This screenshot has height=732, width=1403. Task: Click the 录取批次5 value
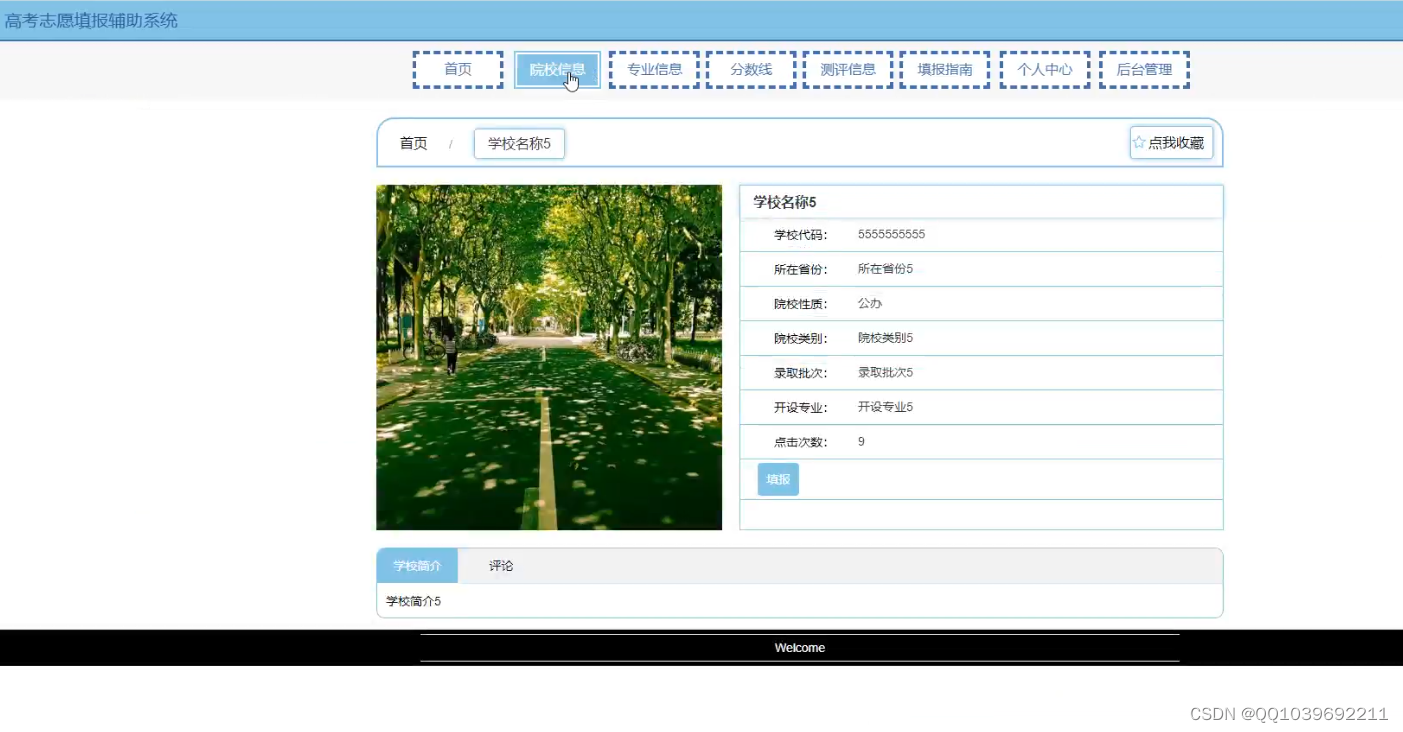pyautogui.click(x=885, y=372)
